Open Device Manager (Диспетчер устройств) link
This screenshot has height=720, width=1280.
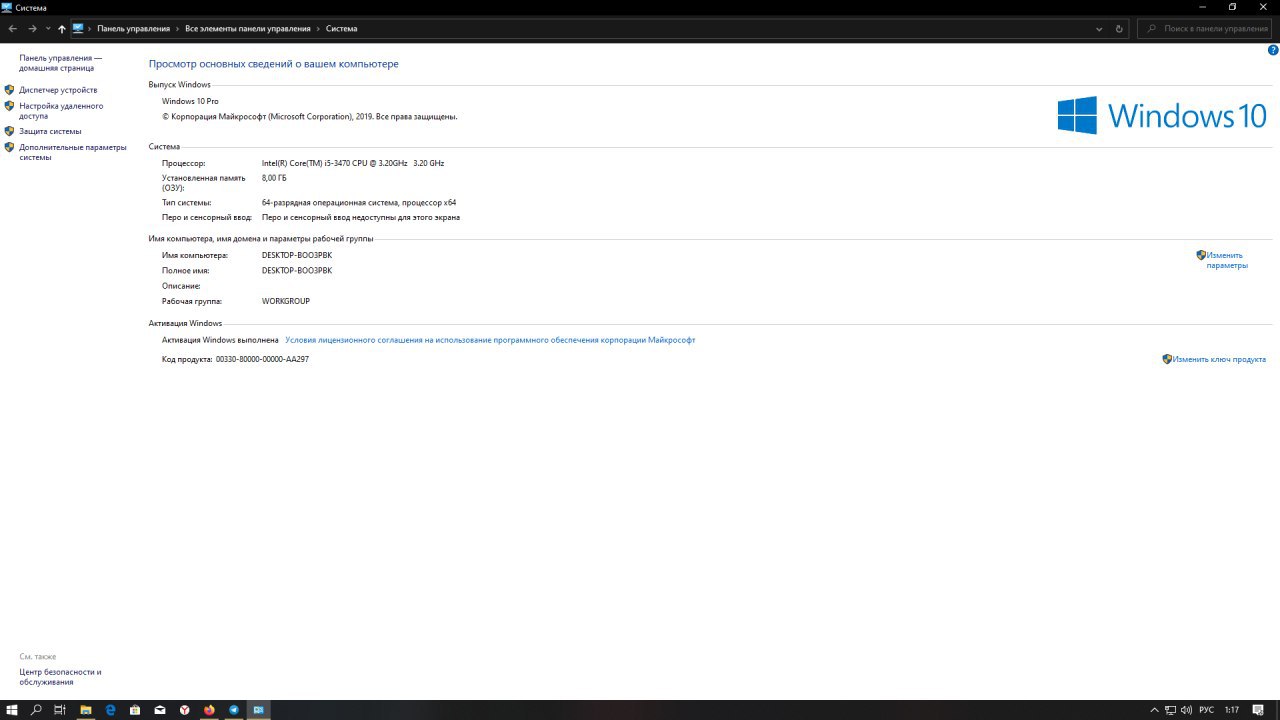pos(58,90)
